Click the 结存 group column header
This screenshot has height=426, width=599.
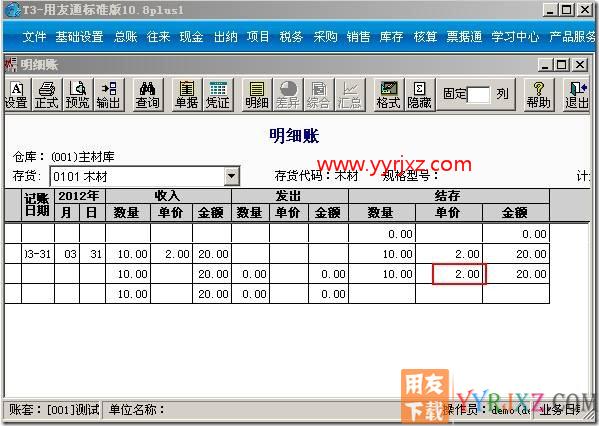pyautogui.click(x=449, y=196)
